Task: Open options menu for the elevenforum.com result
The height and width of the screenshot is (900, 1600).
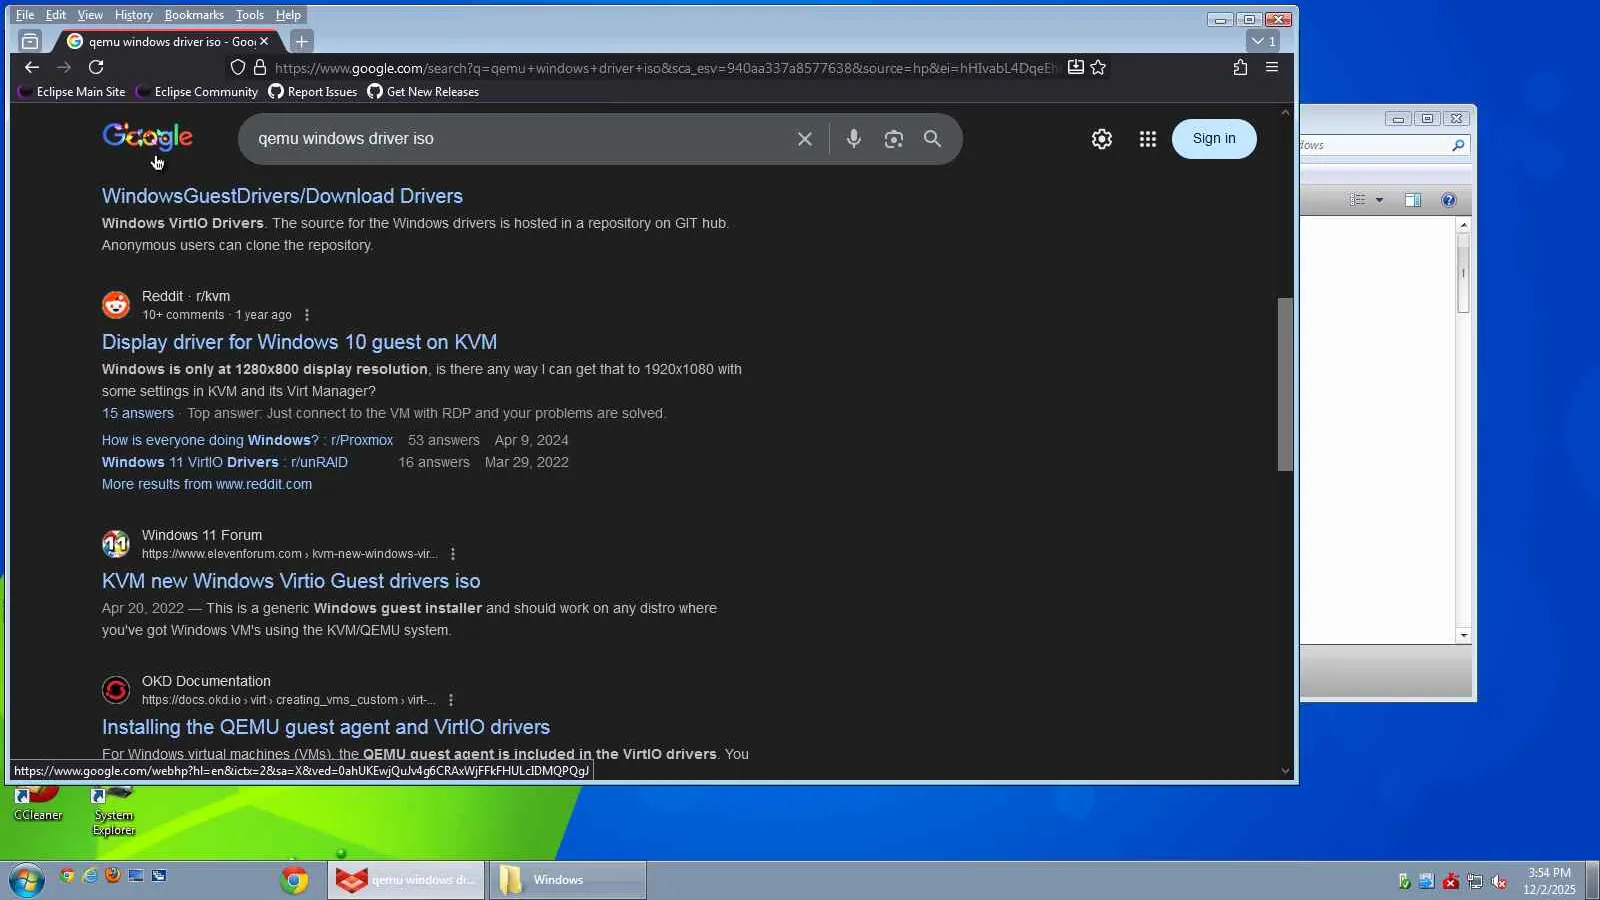Action: [453, 554]
